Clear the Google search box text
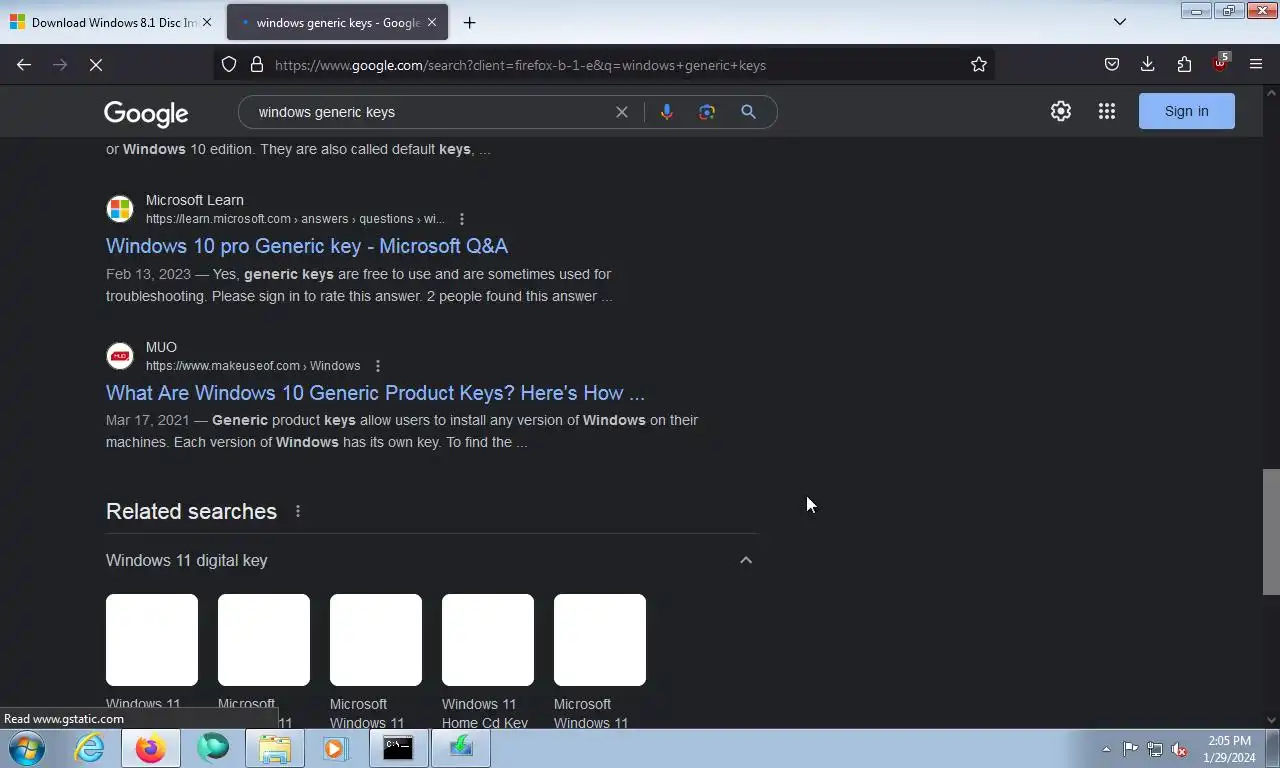The width and height of the screenshot is (1280, 768). pos(622,112)
